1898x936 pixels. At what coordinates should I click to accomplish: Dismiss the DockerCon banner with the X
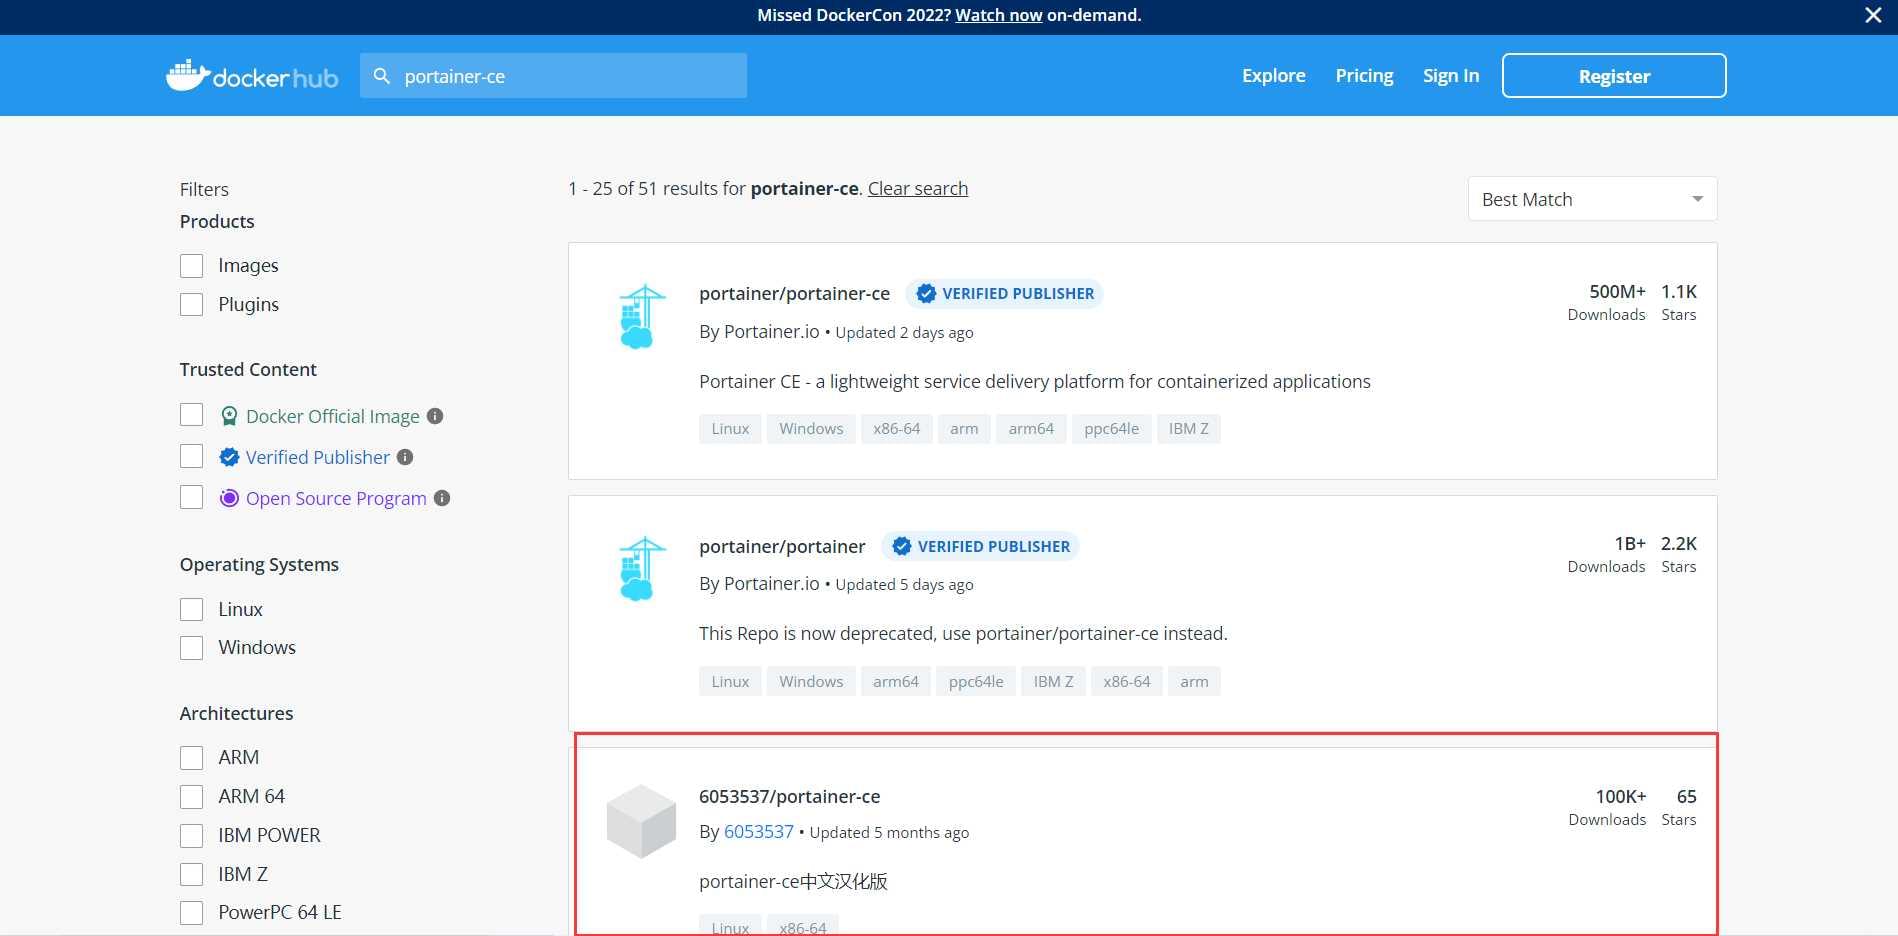[x=1873, y=15]
